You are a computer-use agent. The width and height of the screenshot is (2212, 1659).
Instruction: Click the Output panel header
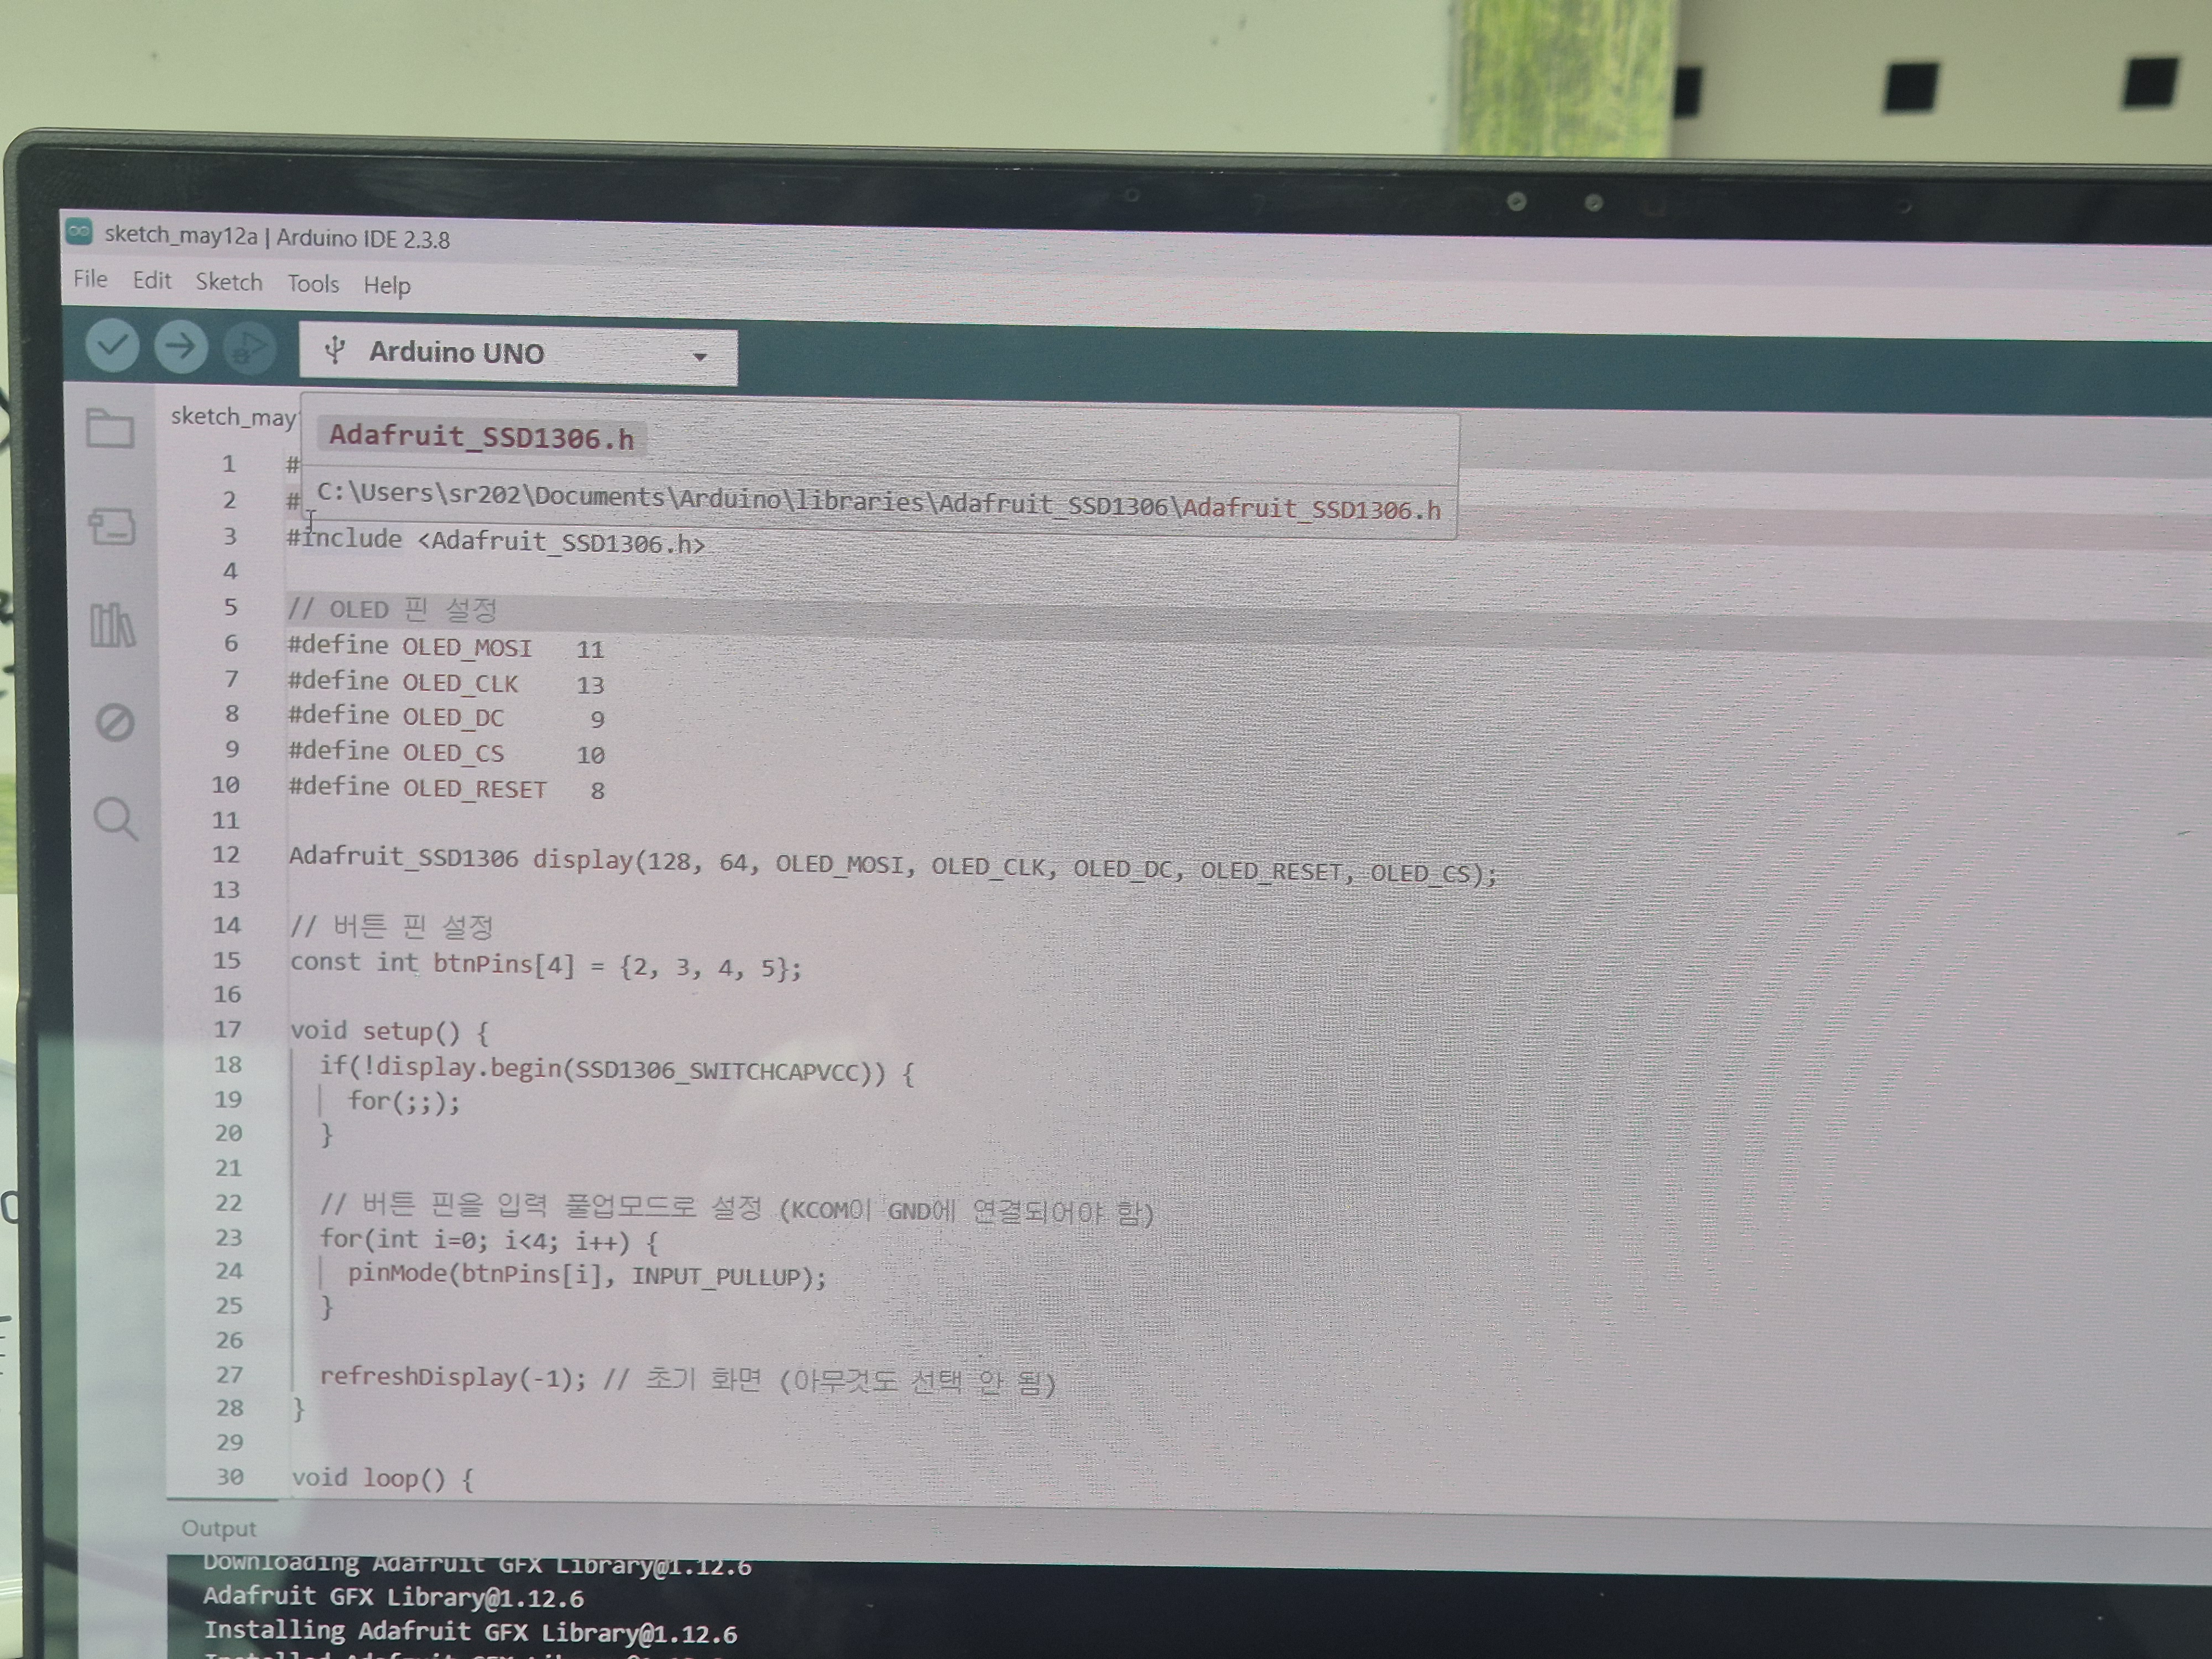[219, 1528]
